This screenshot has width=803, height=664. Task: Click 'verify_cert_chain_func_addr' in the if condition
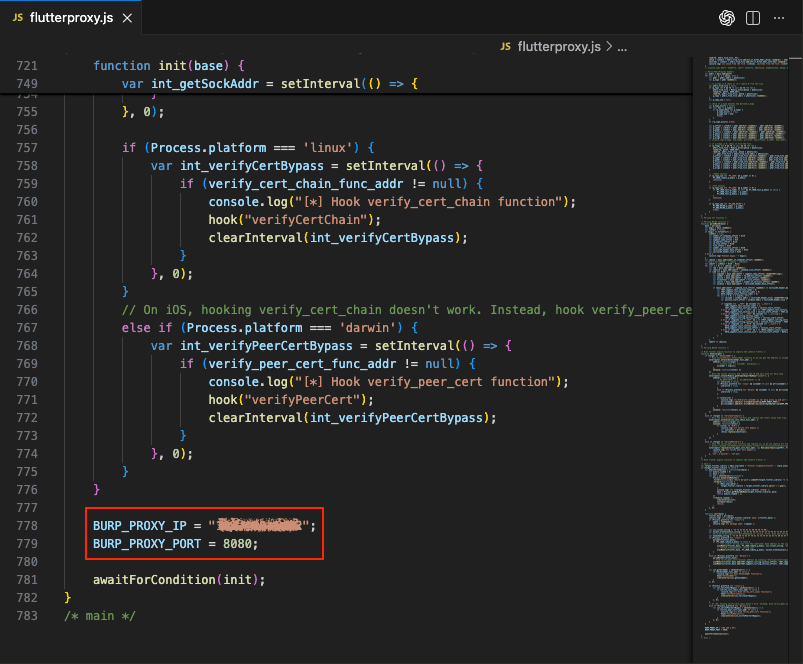pos(306,184)
